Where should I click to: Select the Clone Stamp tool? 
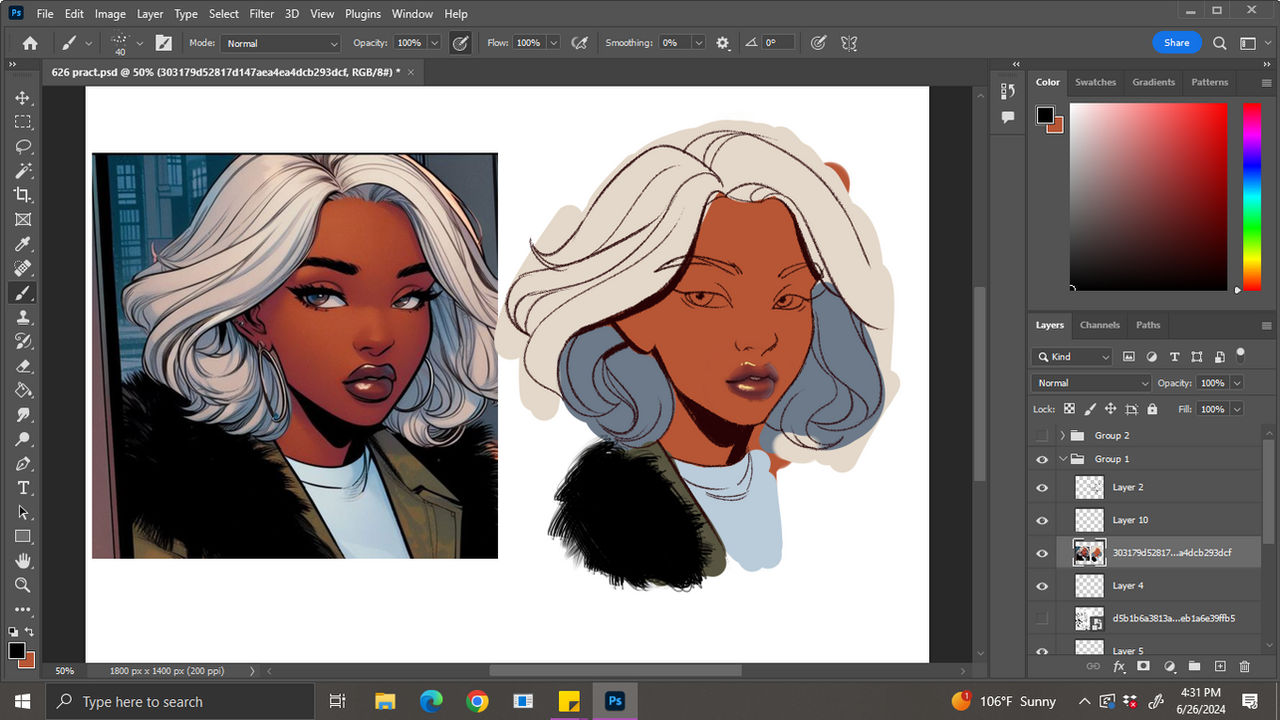pos(22,317)
